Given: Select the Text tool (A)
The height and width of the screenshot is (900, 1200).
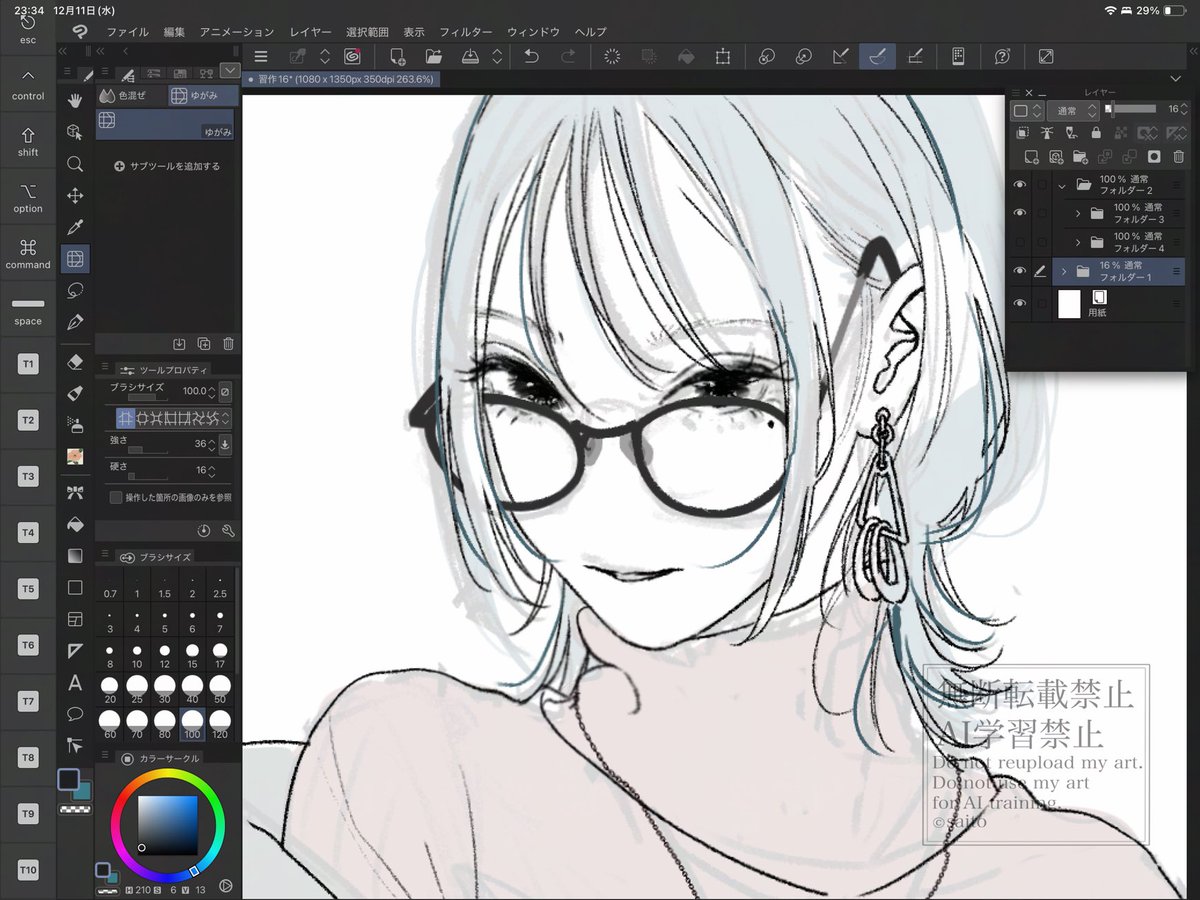Looking at the screenshot, I should [x=75, y=683].
